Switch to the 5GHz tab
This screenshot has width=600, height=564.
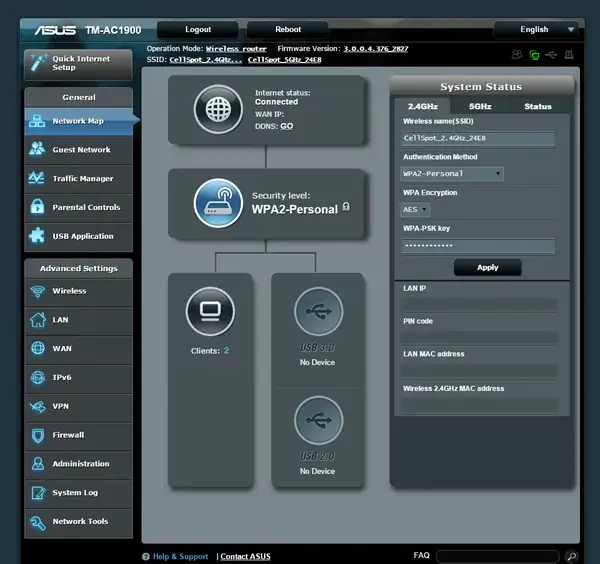pyautogui.click(x=480, y=106)
